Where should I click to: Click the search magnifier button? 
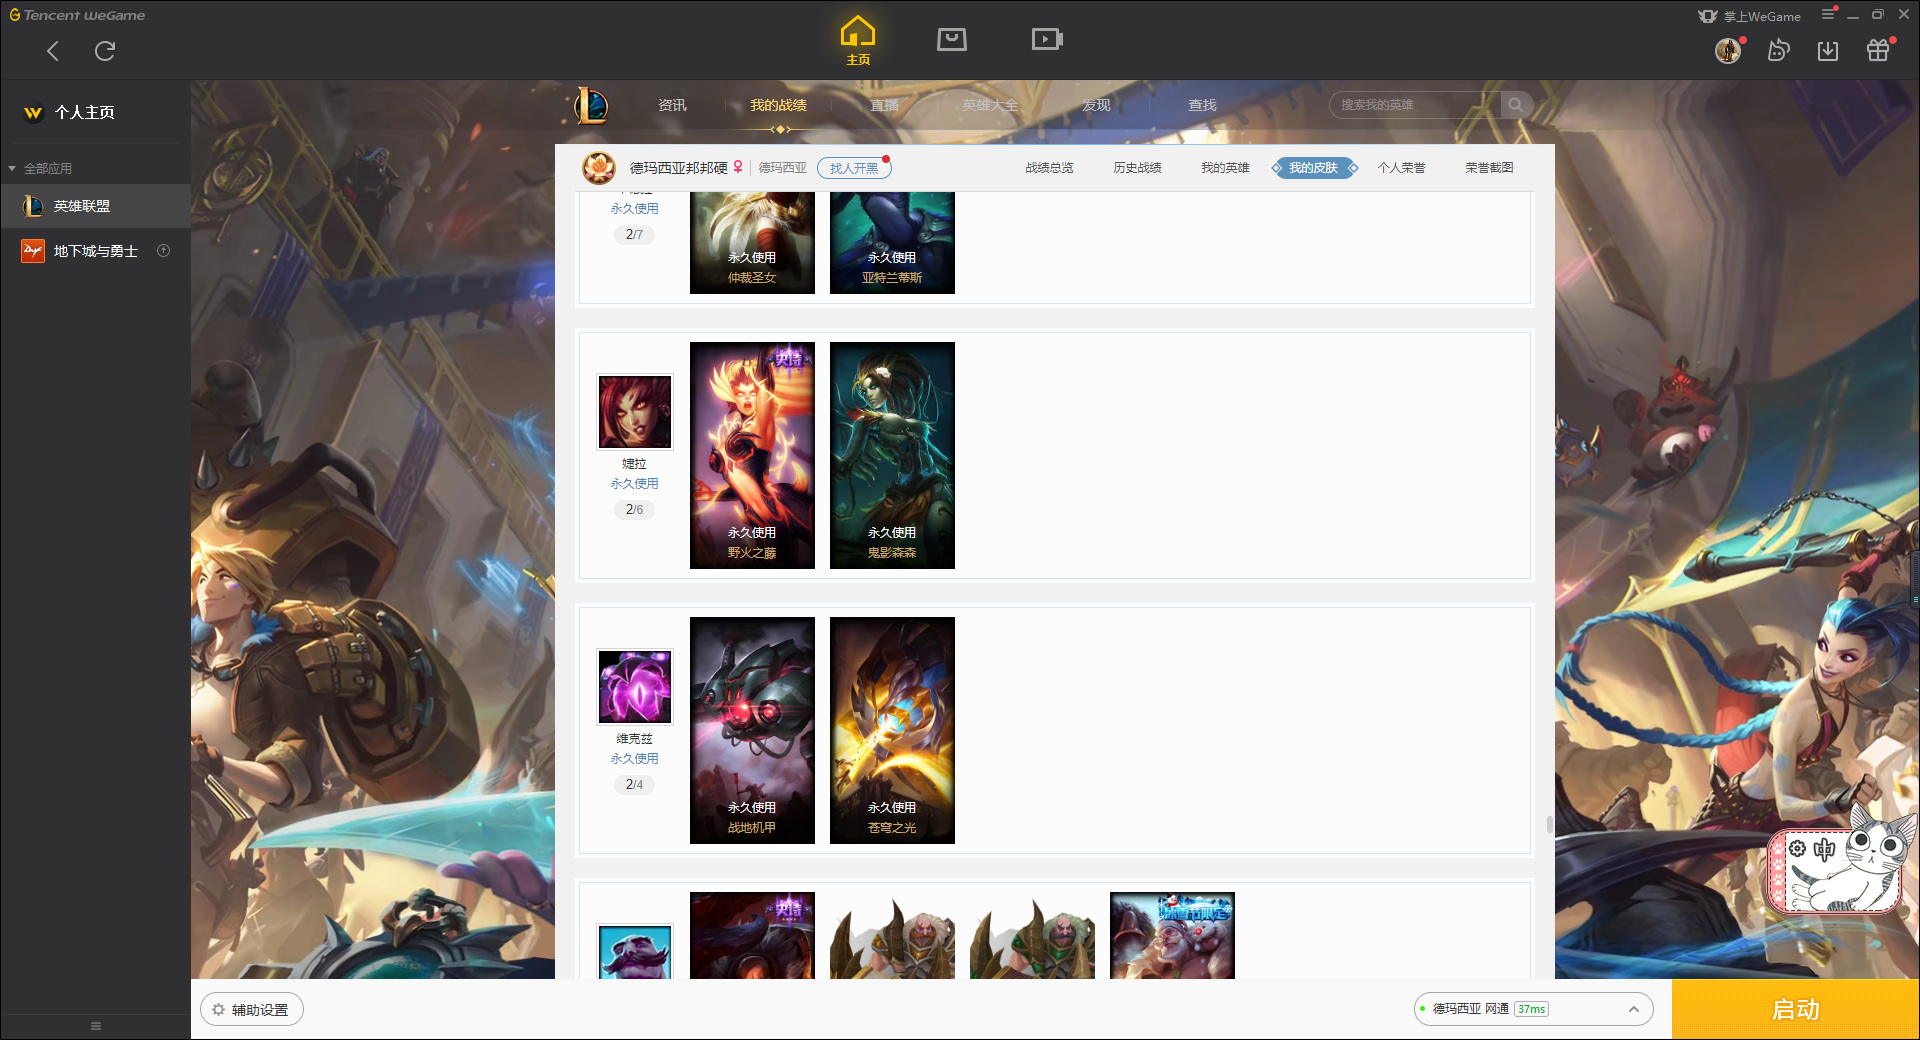pyautogui.click(x=1516, y=105)
